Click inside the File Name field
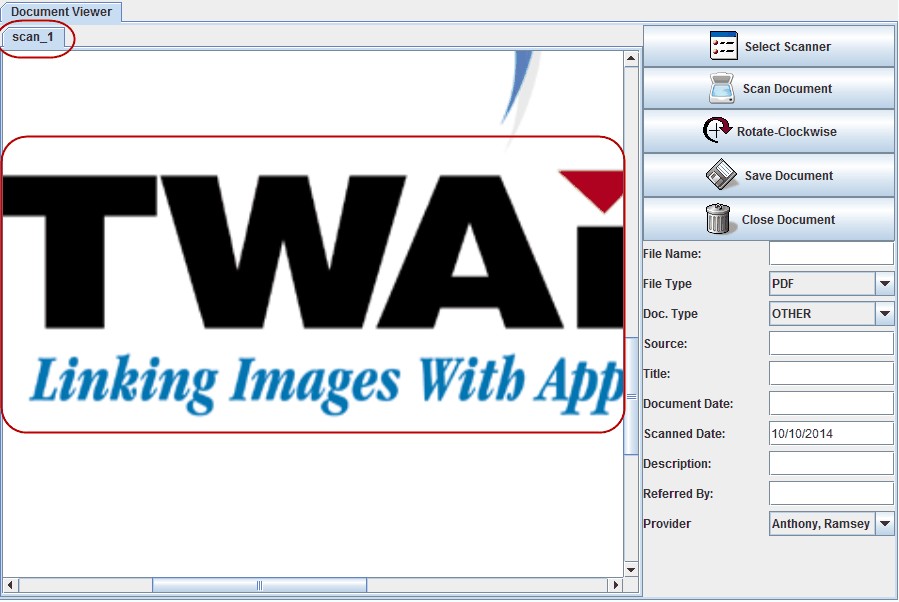The image size is (899, 602). coord(830,254)
